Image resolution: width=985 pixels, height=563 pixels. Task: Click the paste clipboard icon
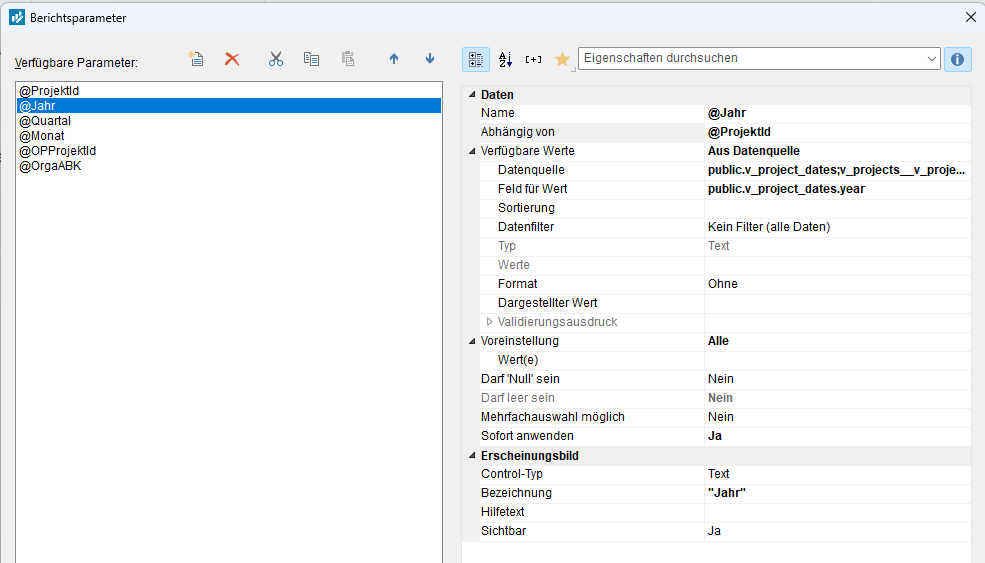click(x=348, y=59)
